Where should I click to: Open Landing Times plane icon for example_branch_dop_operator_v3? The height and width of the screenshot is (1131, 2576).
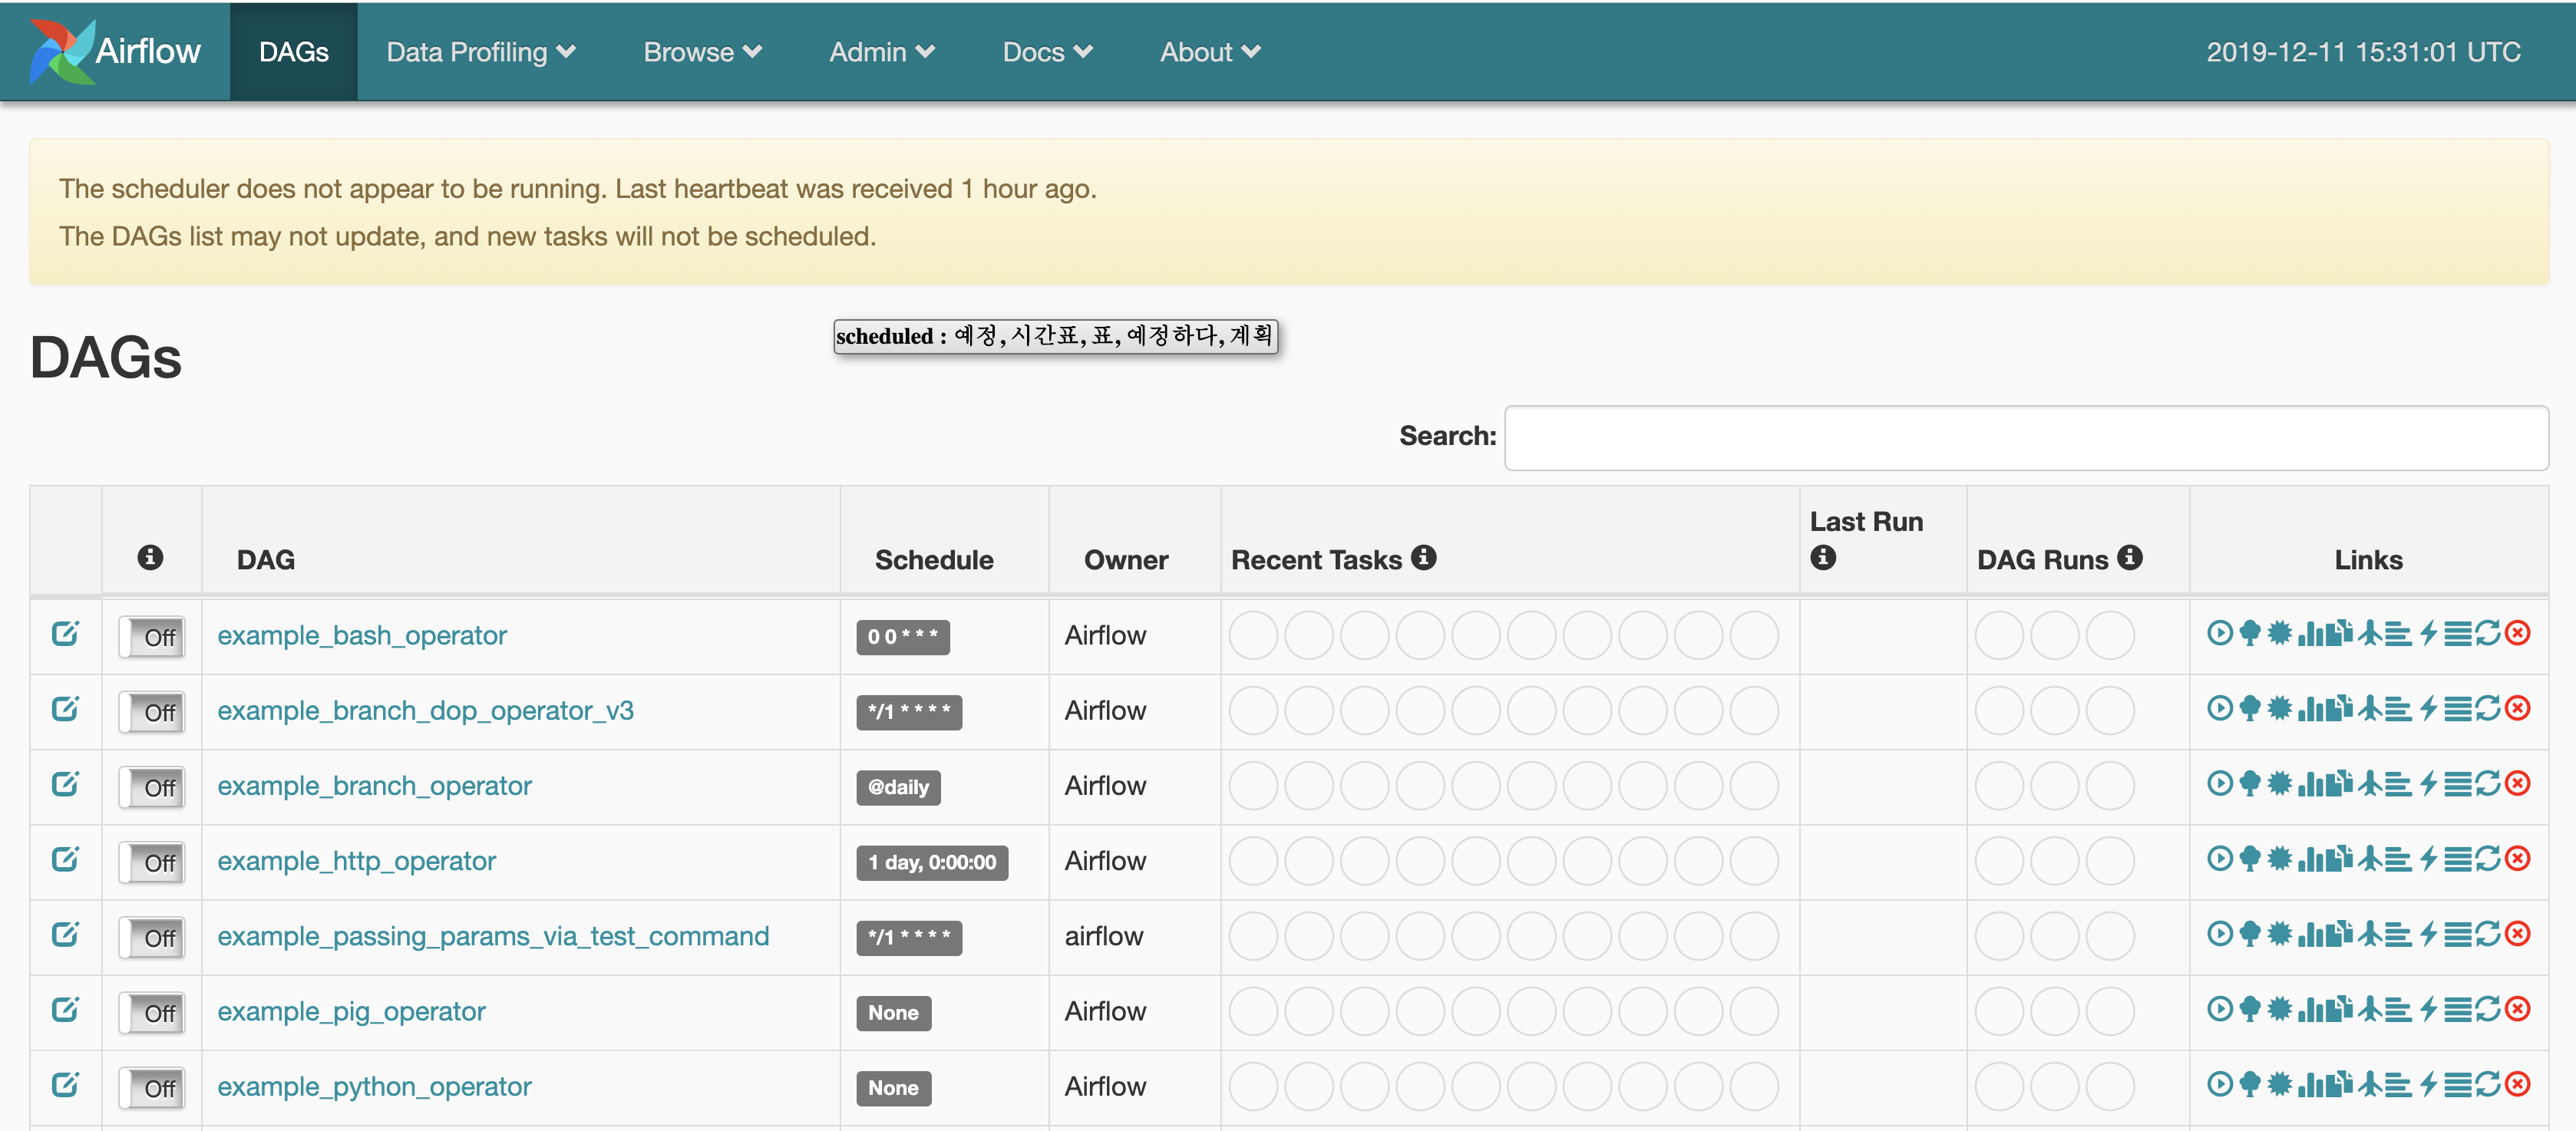[2369, 708]
